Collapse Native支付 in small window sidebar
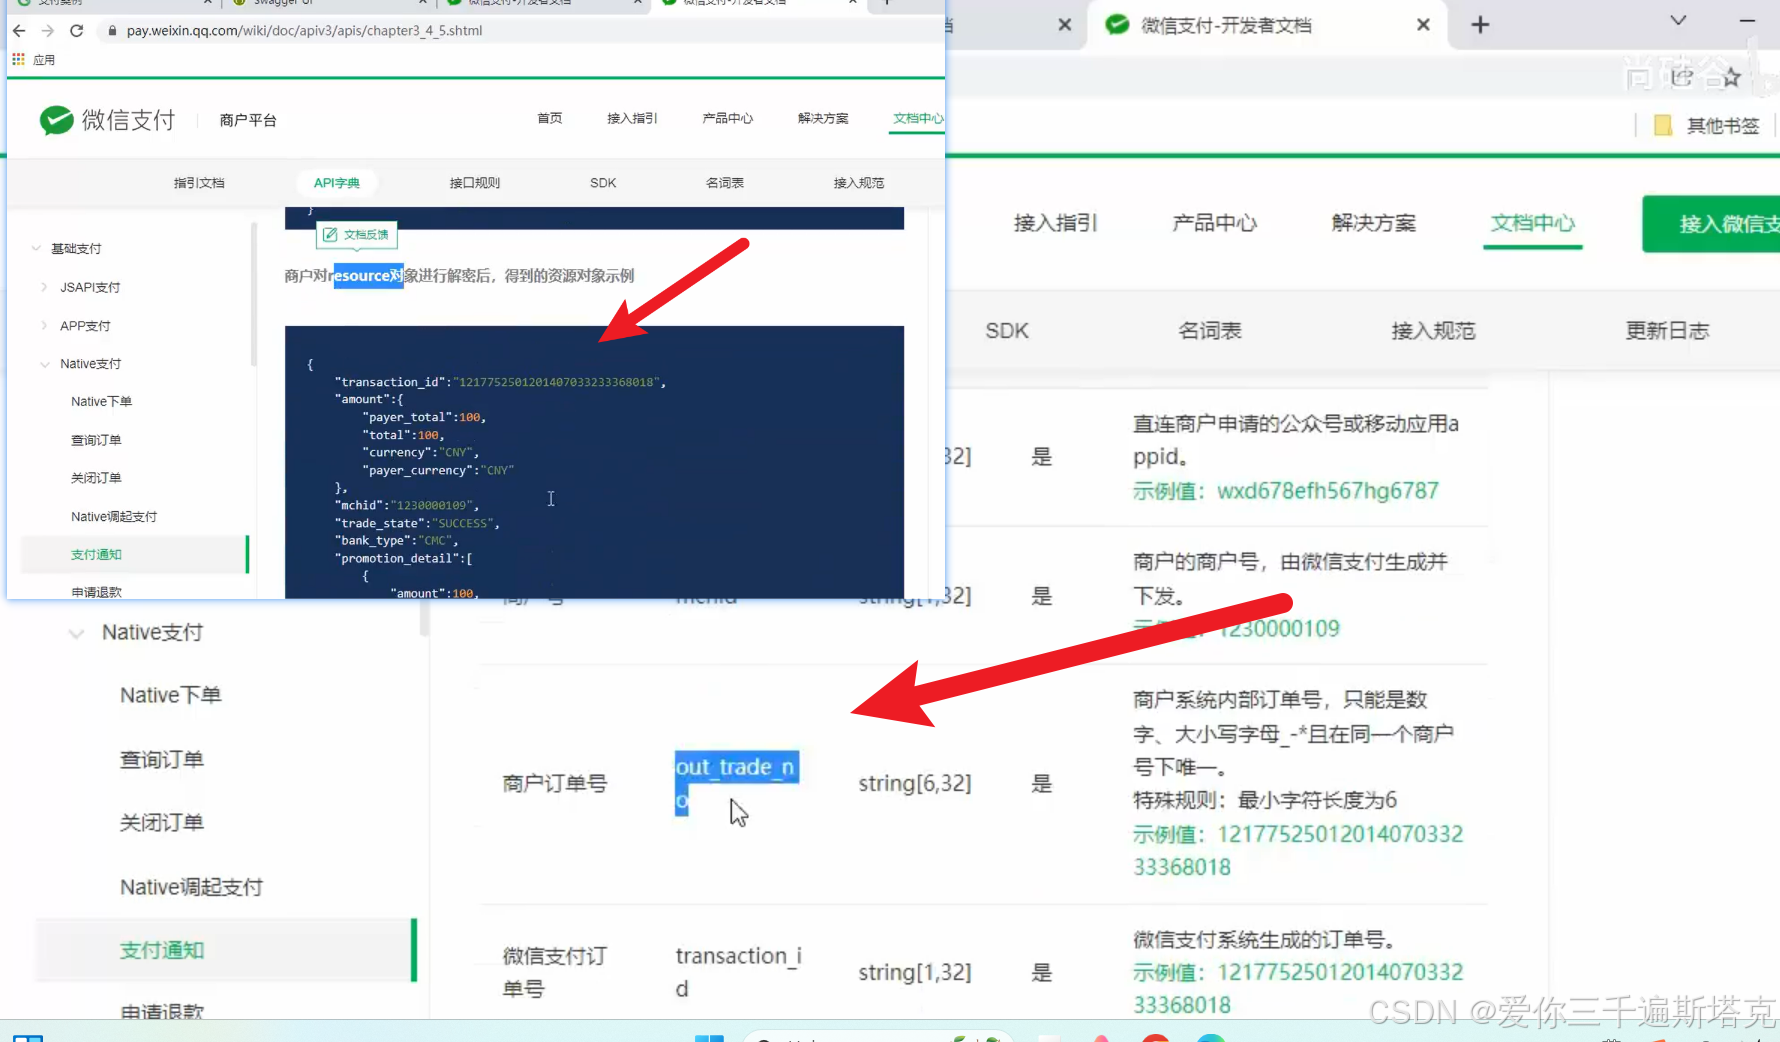Viewport: 1780px width, 1042px height. coord(44,364)
